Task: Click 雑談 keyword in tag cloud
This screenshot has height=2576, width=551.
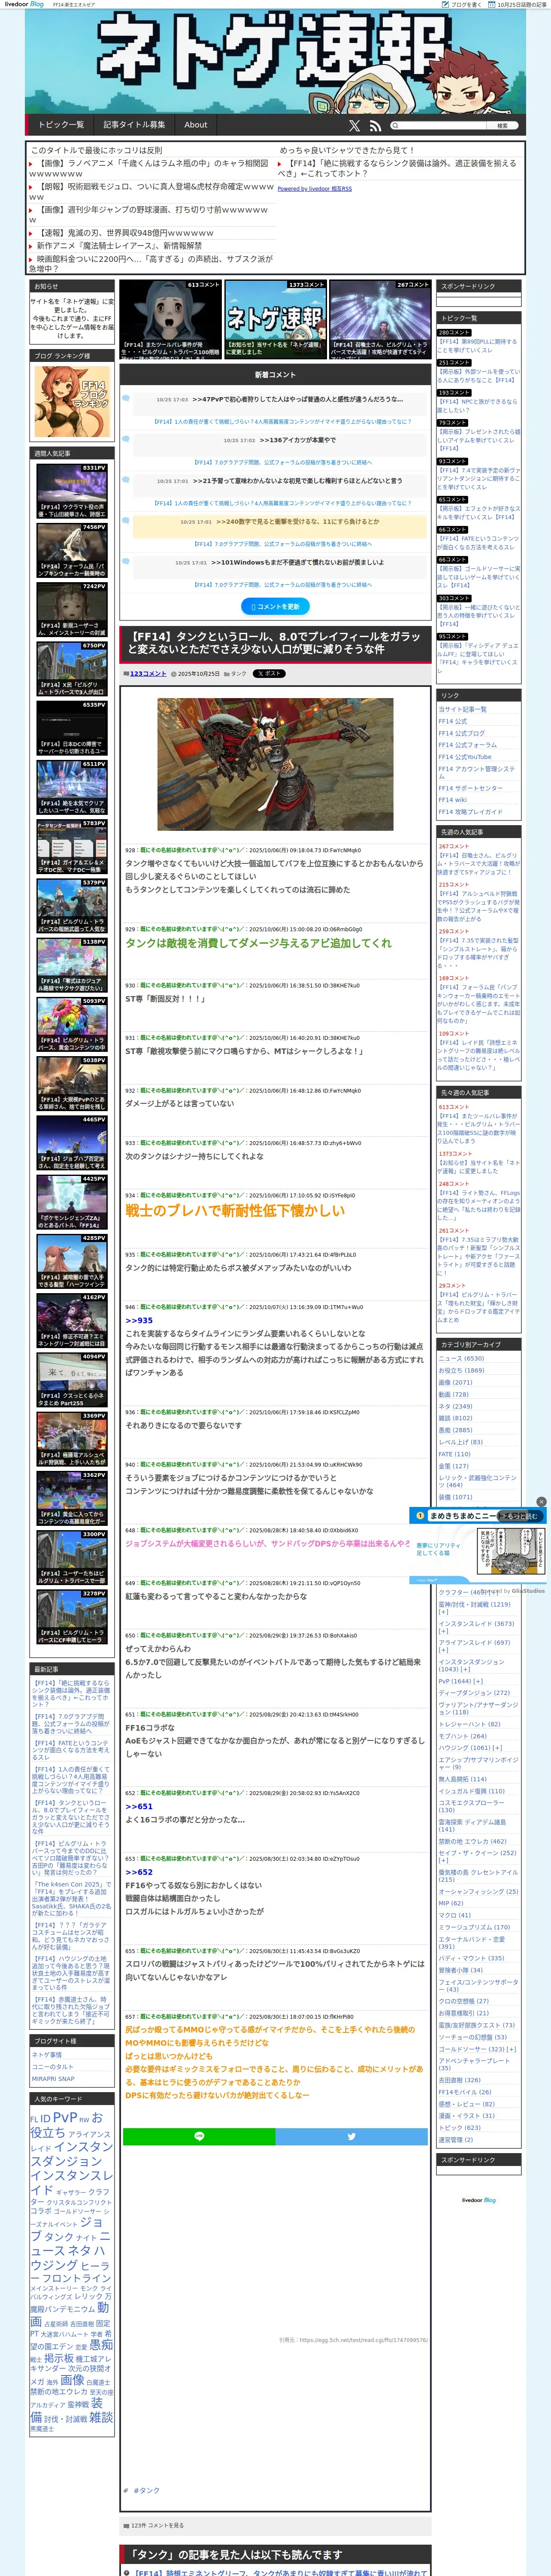Action: [101, 2417]
